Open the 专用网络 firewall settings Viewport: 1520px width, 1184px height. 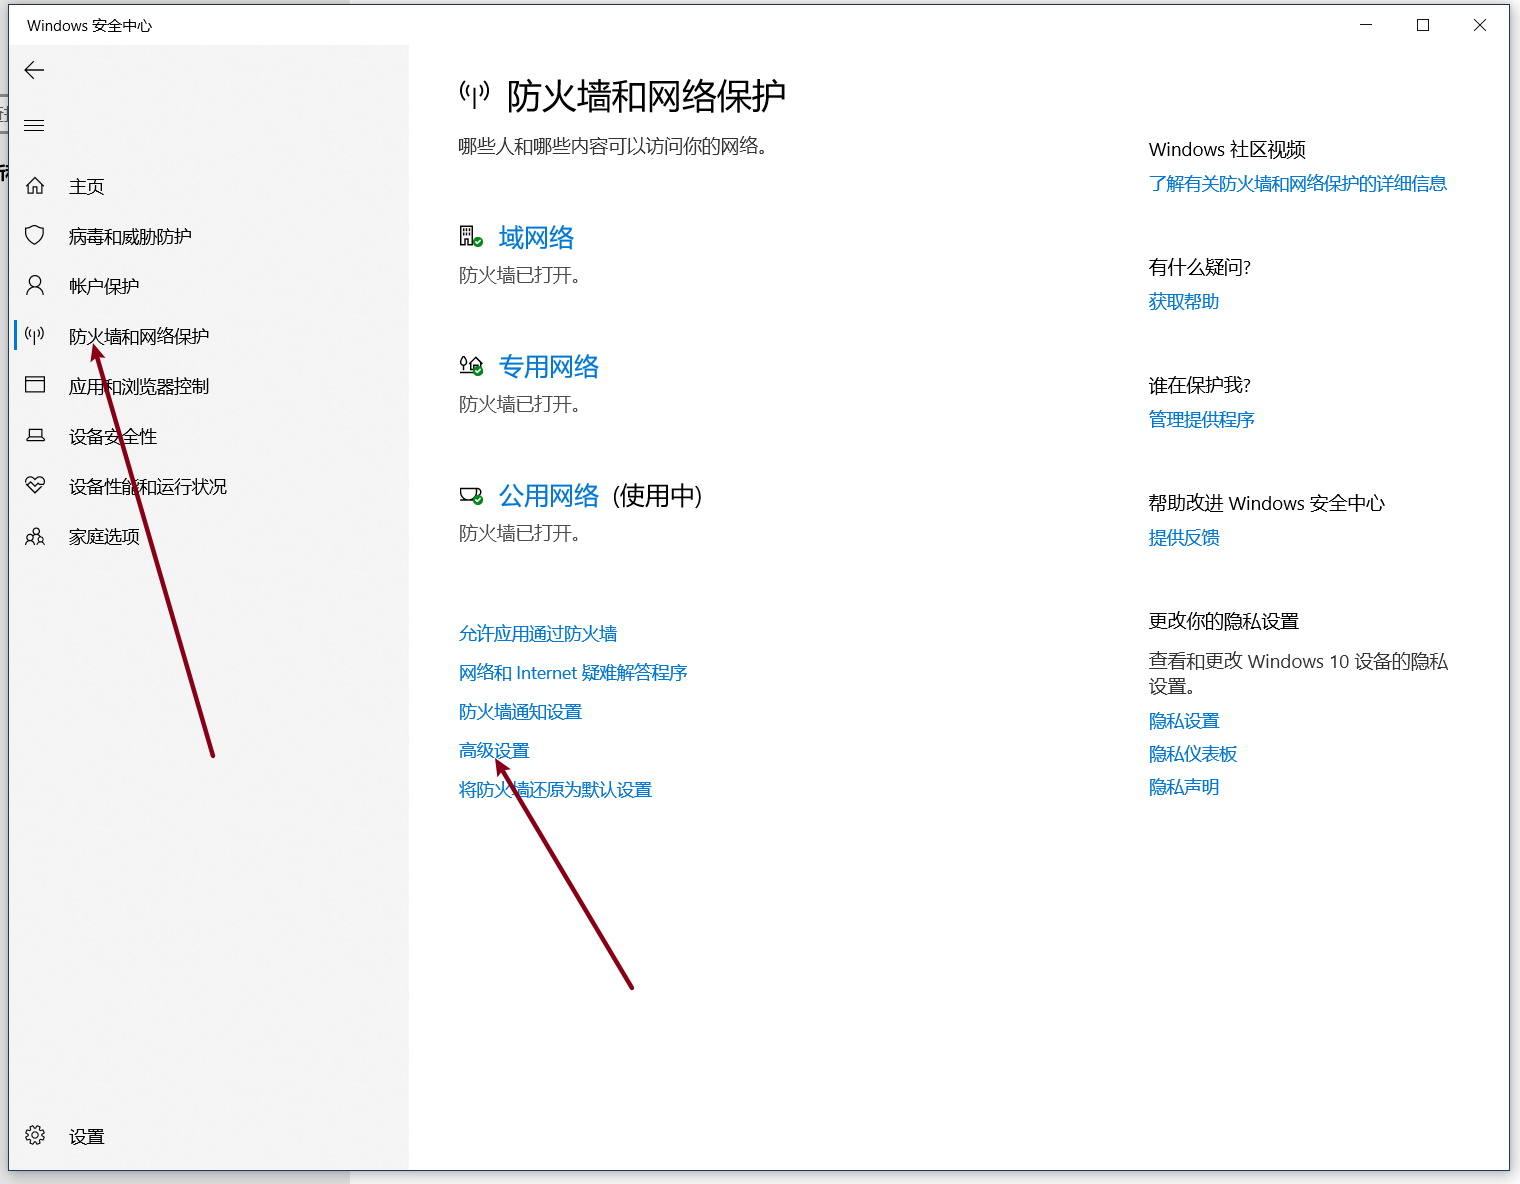click(x=549, y=367)
